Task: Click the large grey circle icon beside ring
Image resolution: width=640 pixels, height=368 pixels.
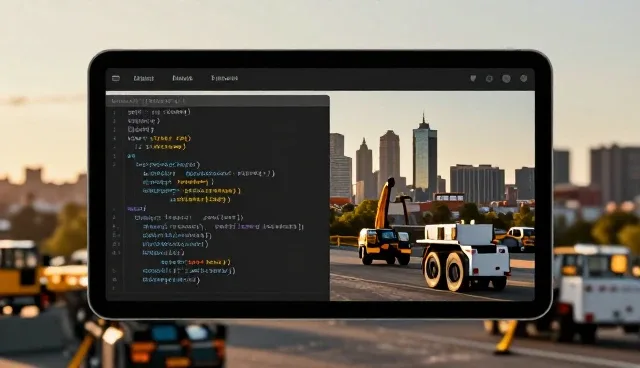Action: (x=506, y=79)
